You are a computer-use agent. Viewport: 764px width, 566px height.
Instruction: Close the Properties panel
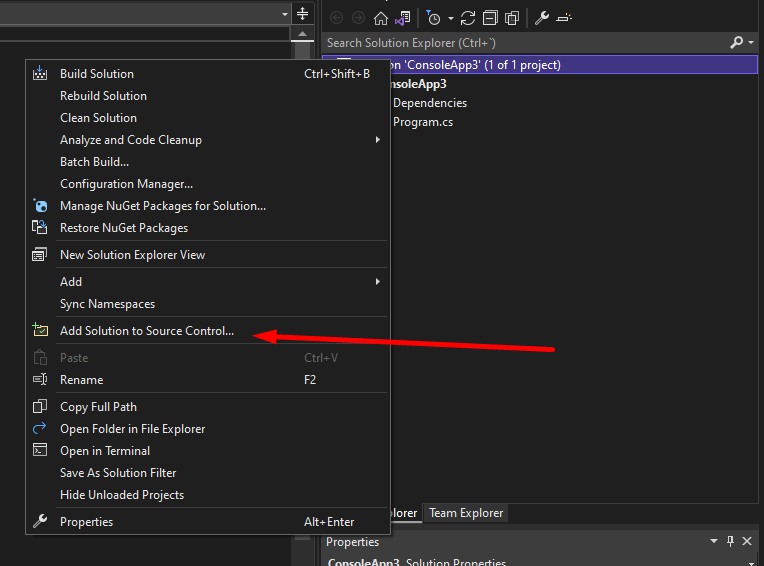coord(747,541)
